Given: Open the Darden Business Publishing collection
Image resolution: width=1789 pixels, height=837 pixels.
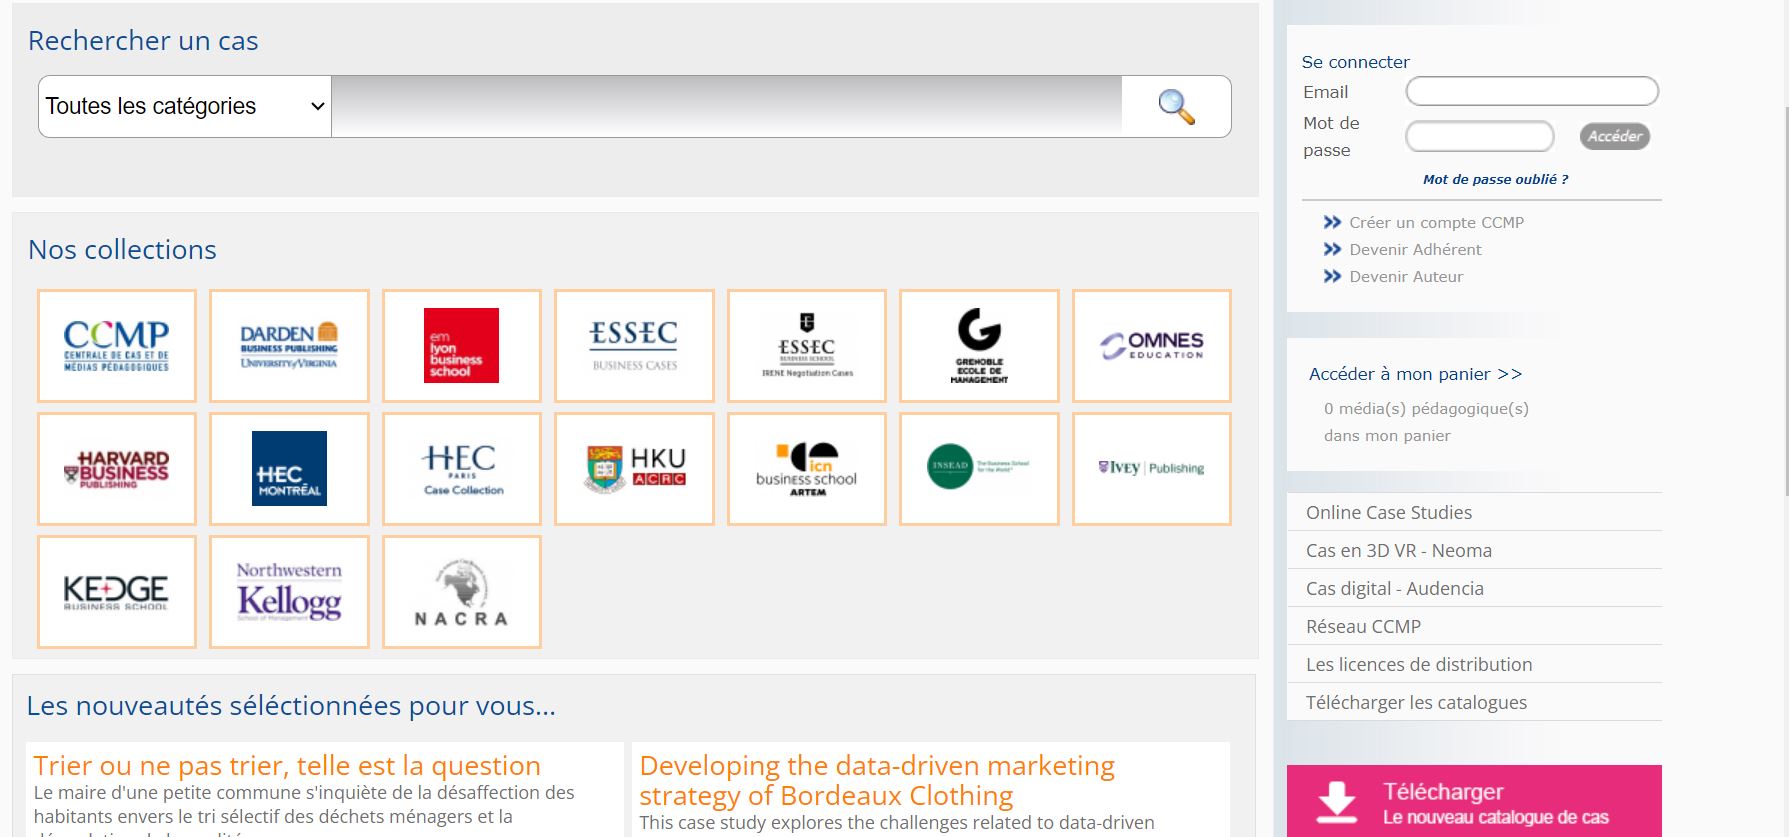Looking at the screenshot, I should tap(289, 346).
